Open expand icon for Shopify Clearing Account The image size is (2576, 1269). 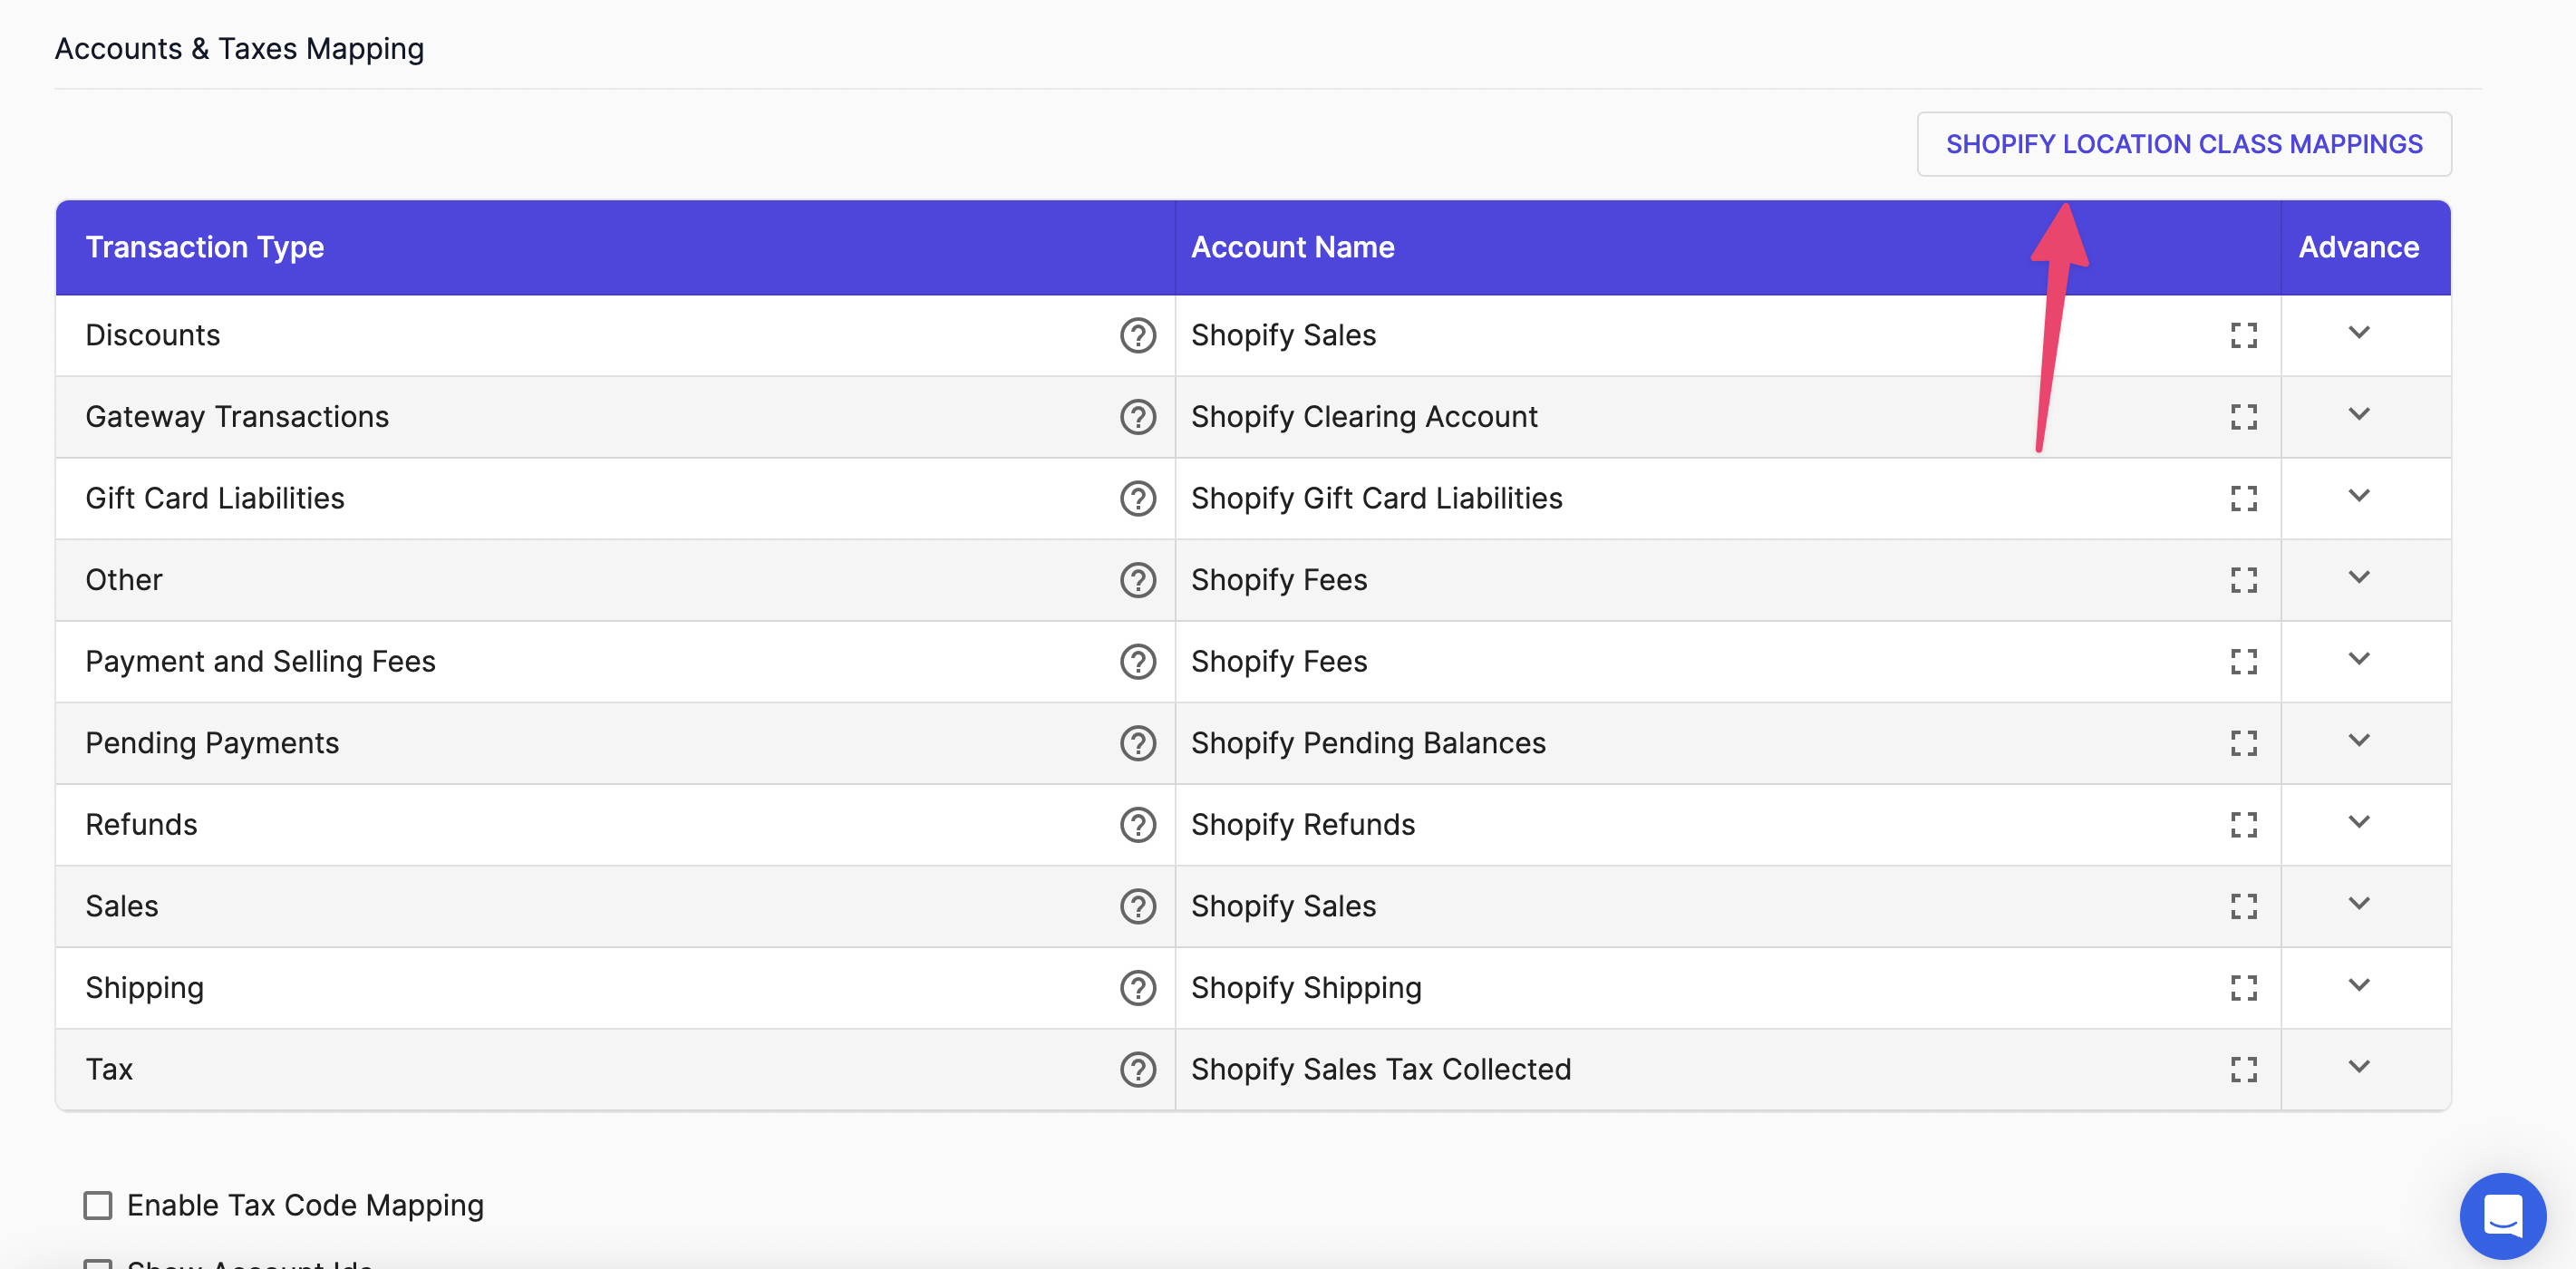2243,417
